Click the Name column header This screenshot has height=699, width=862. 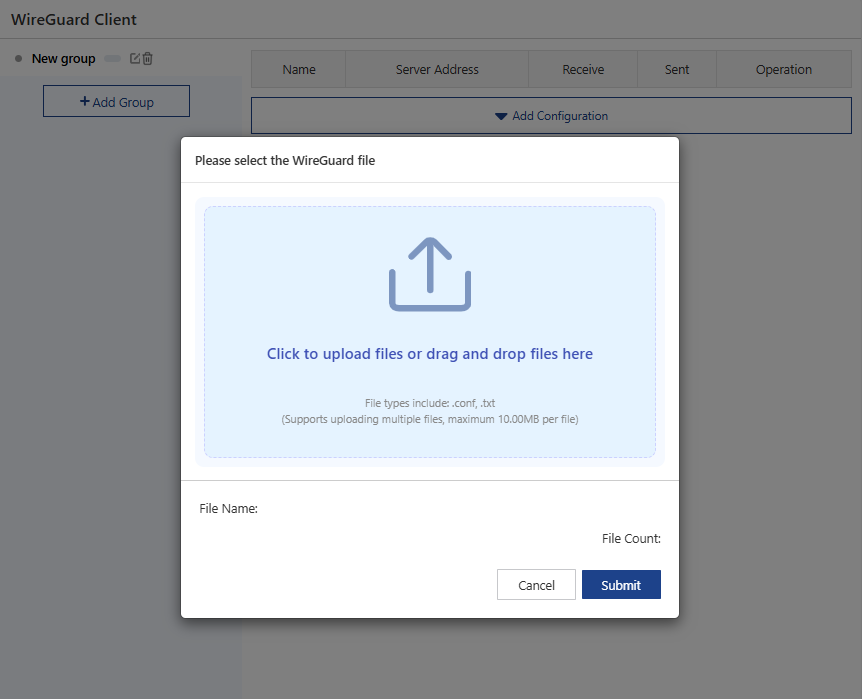coord(298,70)
